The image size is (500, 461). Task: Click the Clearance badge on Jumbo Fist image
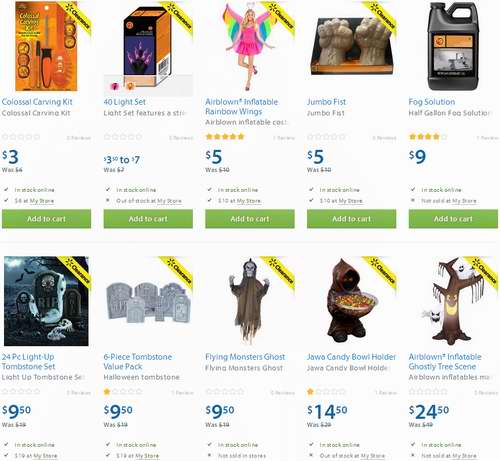[383, 17]
